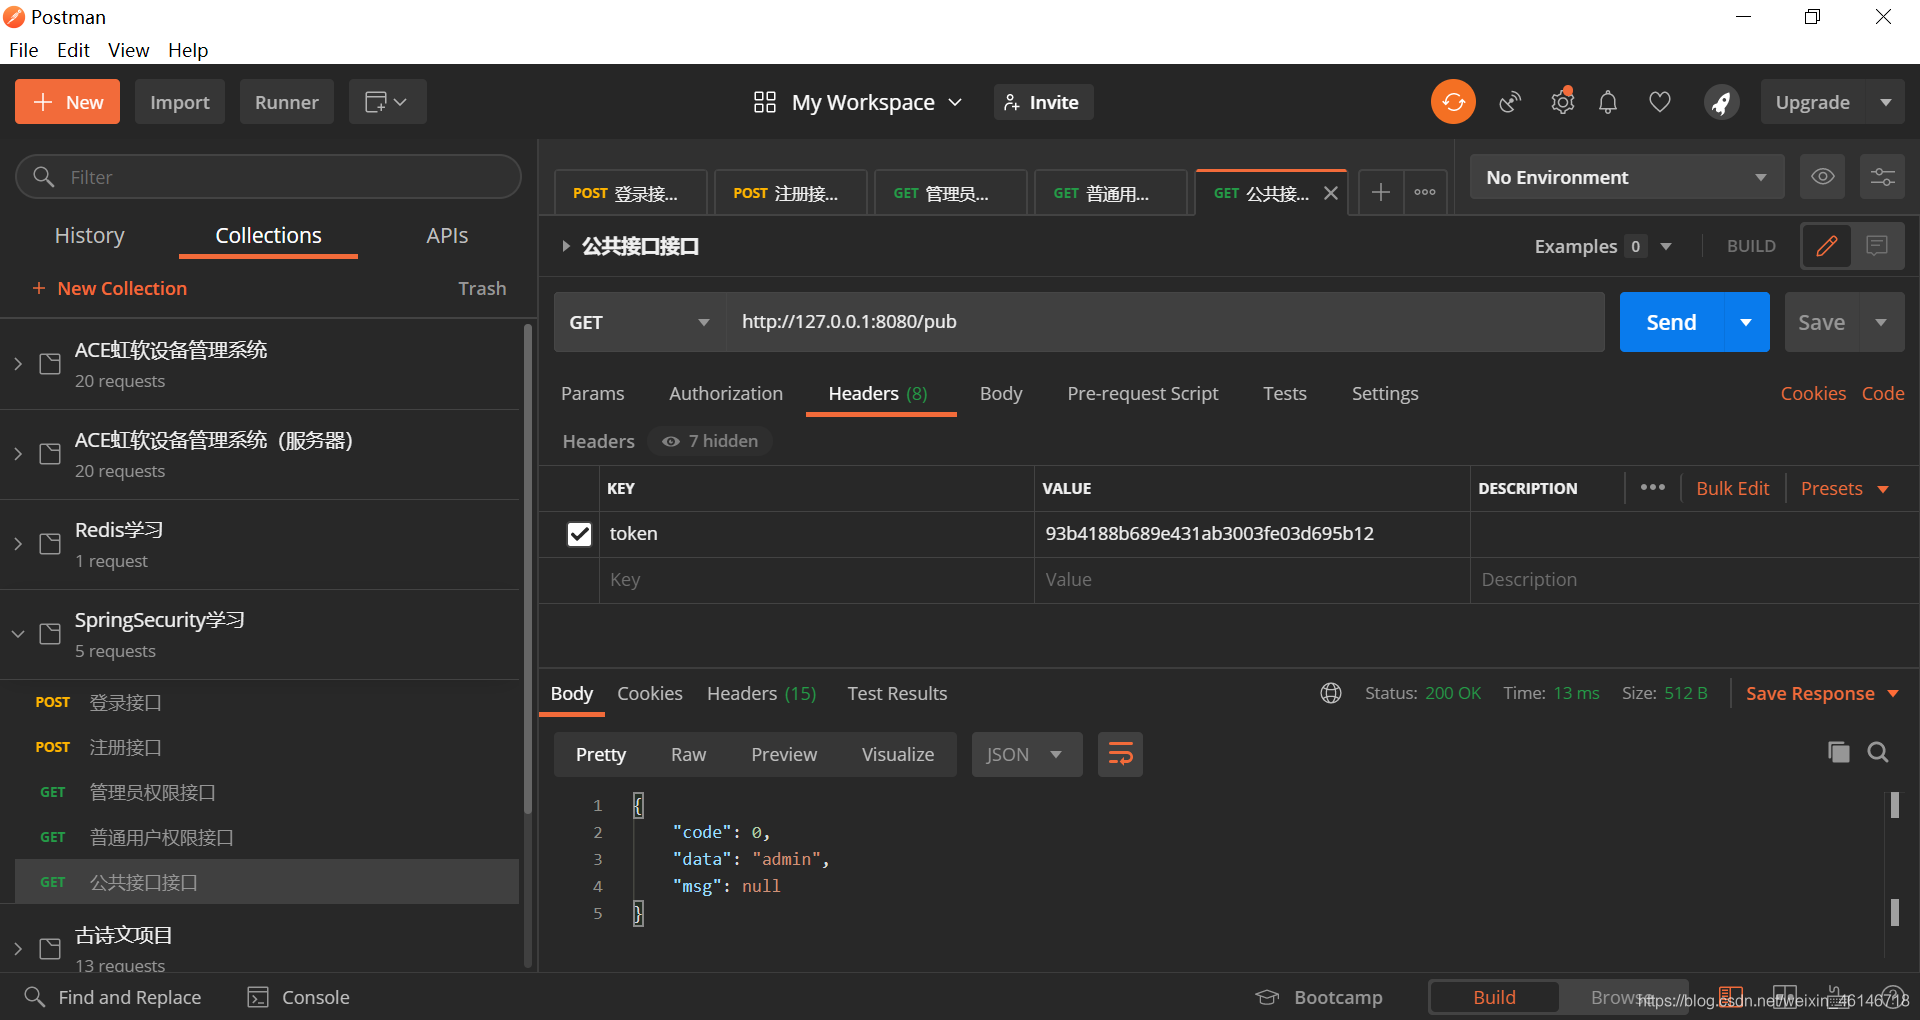
Task: Click the collections Filter search box
Action: 268,177
